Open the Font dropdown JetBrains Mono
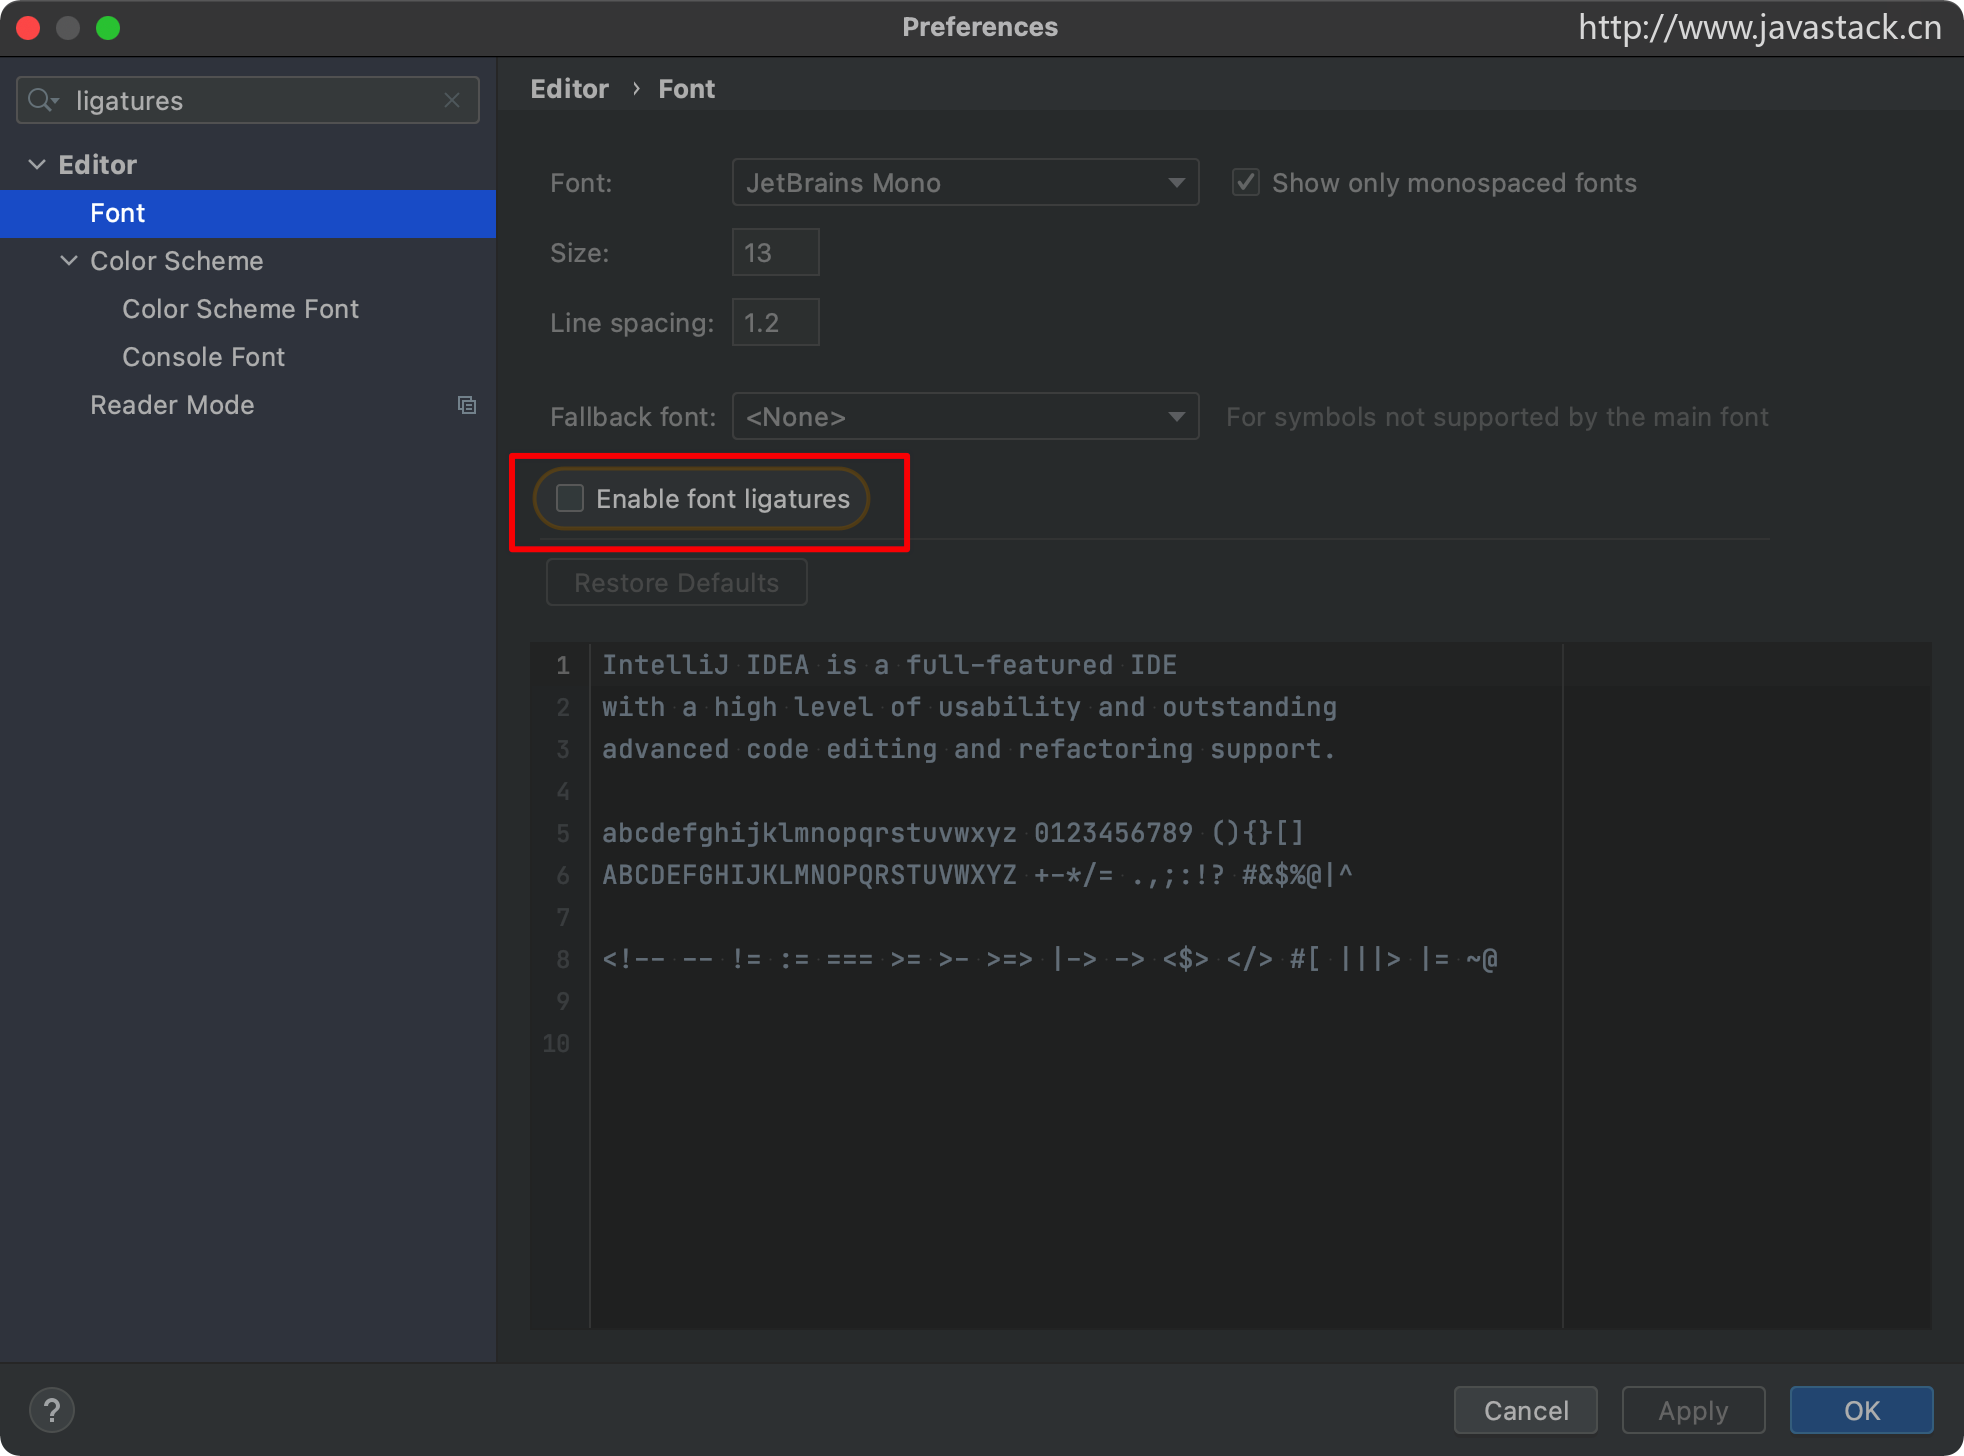This screenshot has height=1456, width=1964. coord(964,183)
